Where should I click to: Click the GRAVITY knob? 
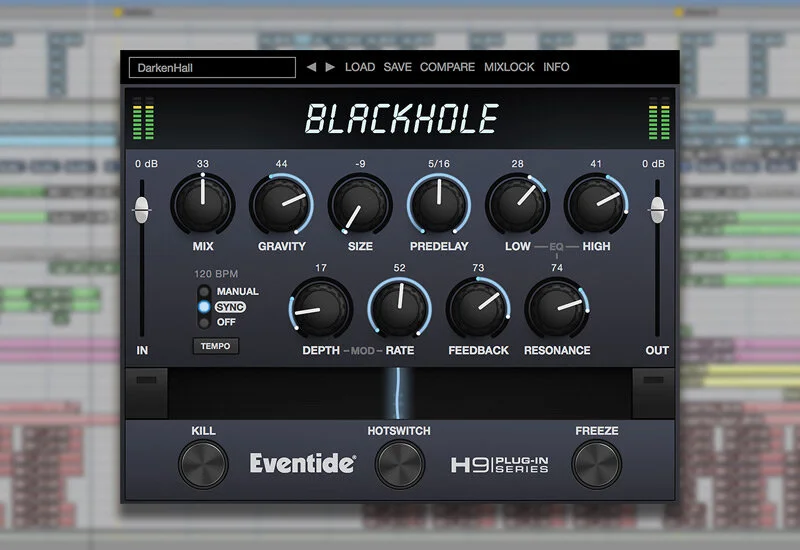pos(281,204)
